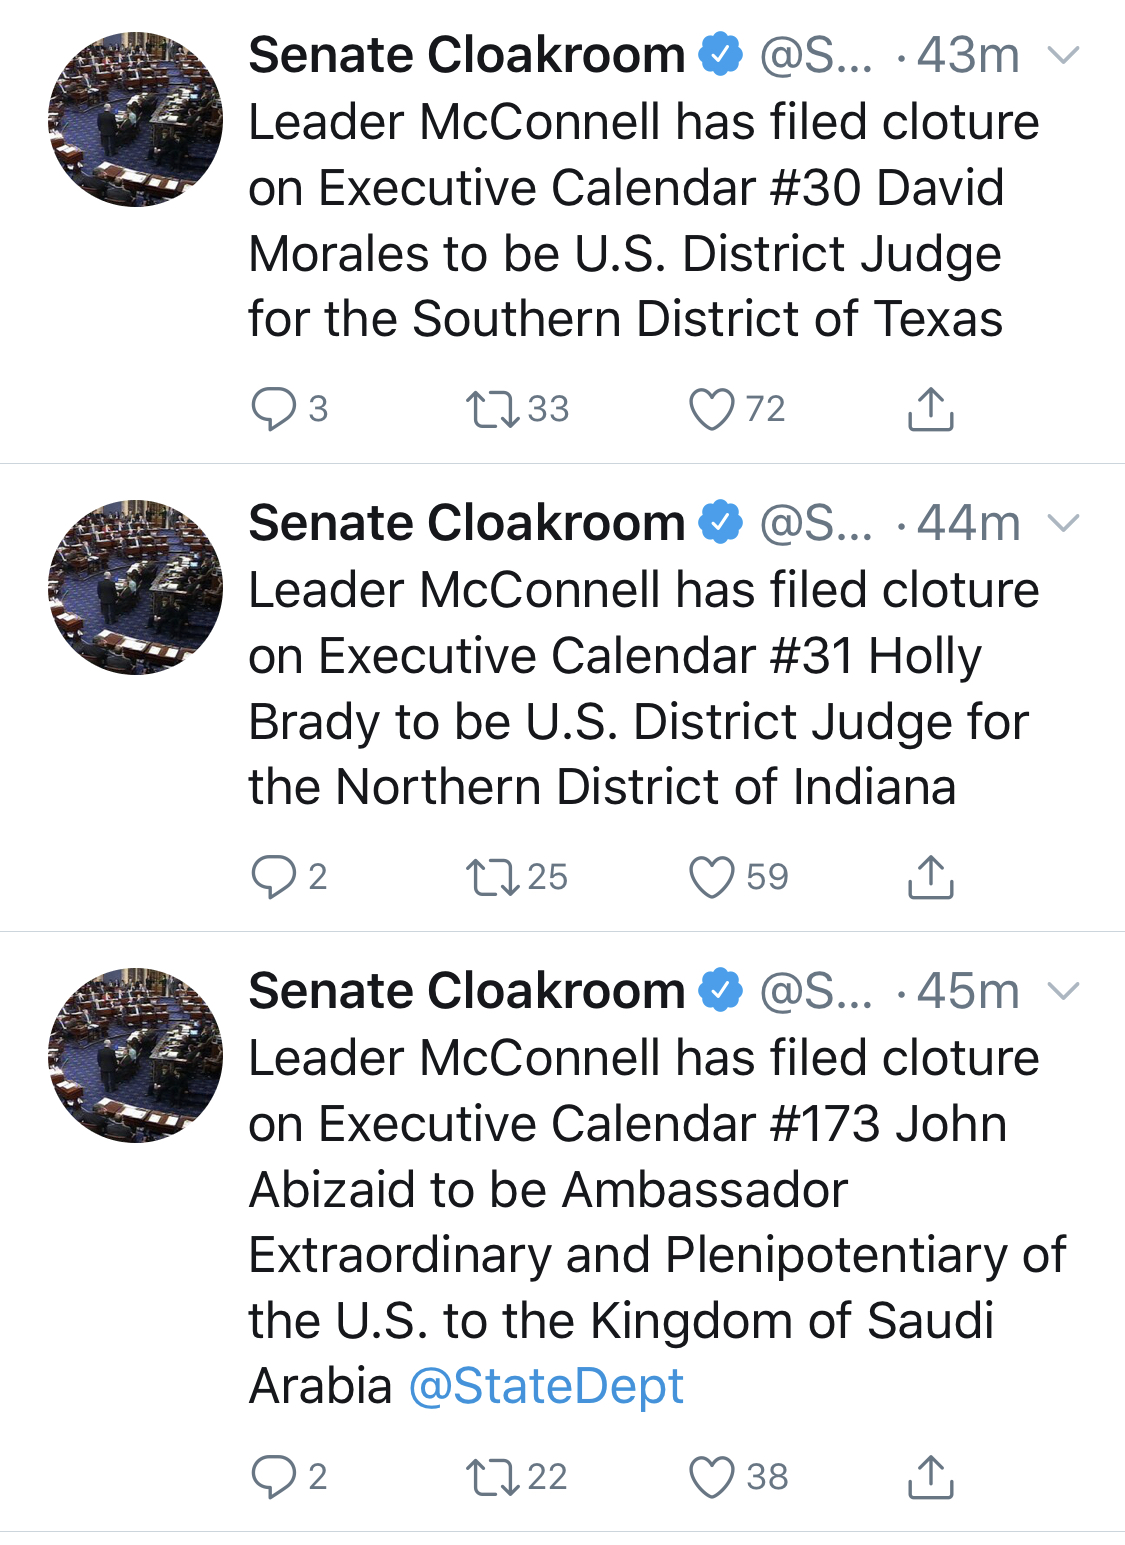
Task: Retweet the David Morales cloture tweet
Action: pyautogui.click(x=492, y=409)
